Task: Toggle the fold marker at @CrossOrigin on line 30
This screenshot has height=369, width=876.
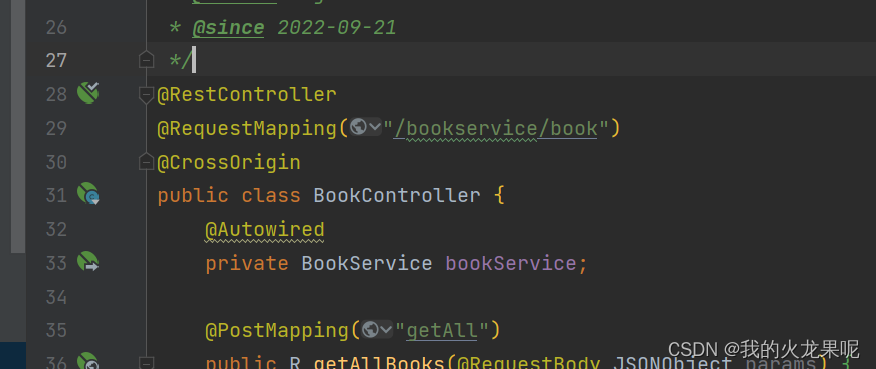Action: point(146,162)
